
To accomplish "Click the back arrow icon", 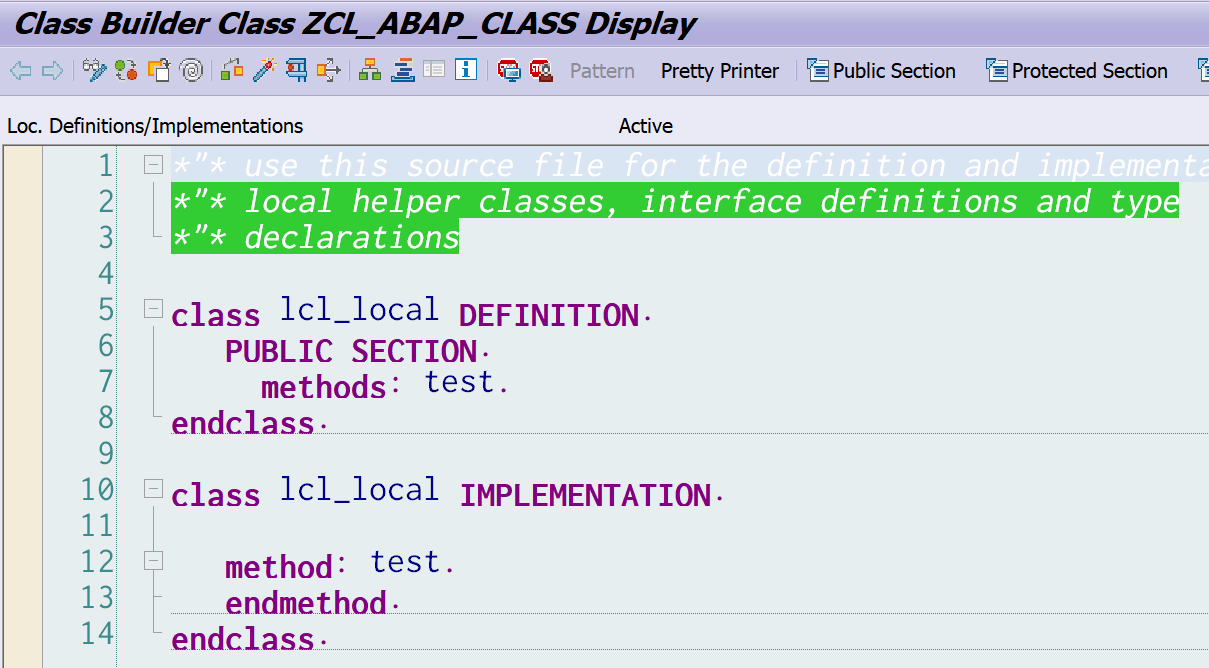I will 21,71.
